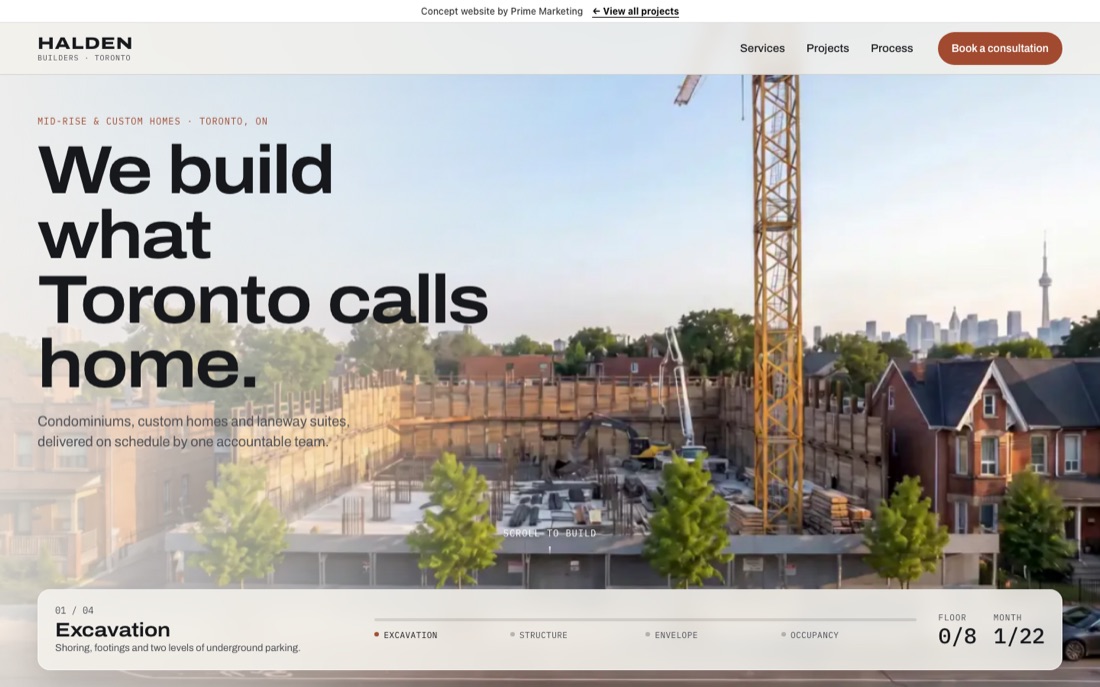Viewport: 1100px width, 687px height.
Task: Click the Book a consultation button
Action: (1000, 48)
